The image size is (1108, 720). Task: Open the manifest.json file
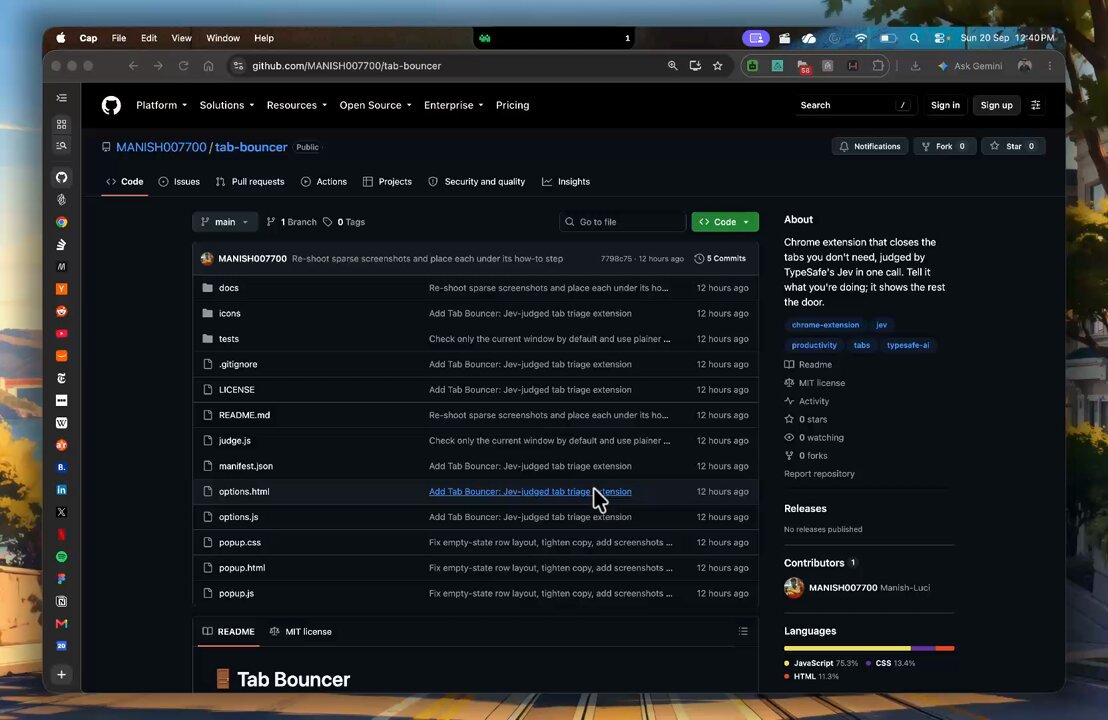(246, 466)
